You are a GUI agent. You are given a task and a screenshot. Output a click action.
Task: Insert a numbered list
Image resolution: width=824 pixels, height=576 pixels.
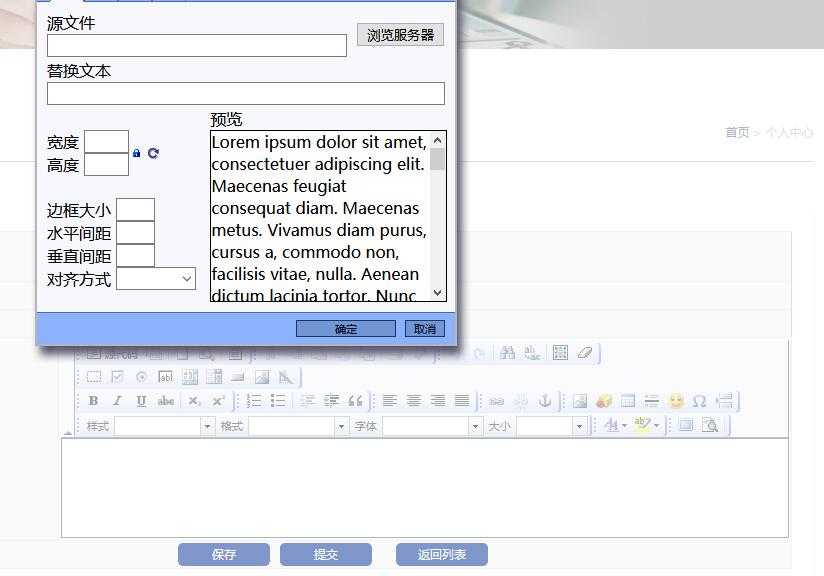[x=254, y=401]
